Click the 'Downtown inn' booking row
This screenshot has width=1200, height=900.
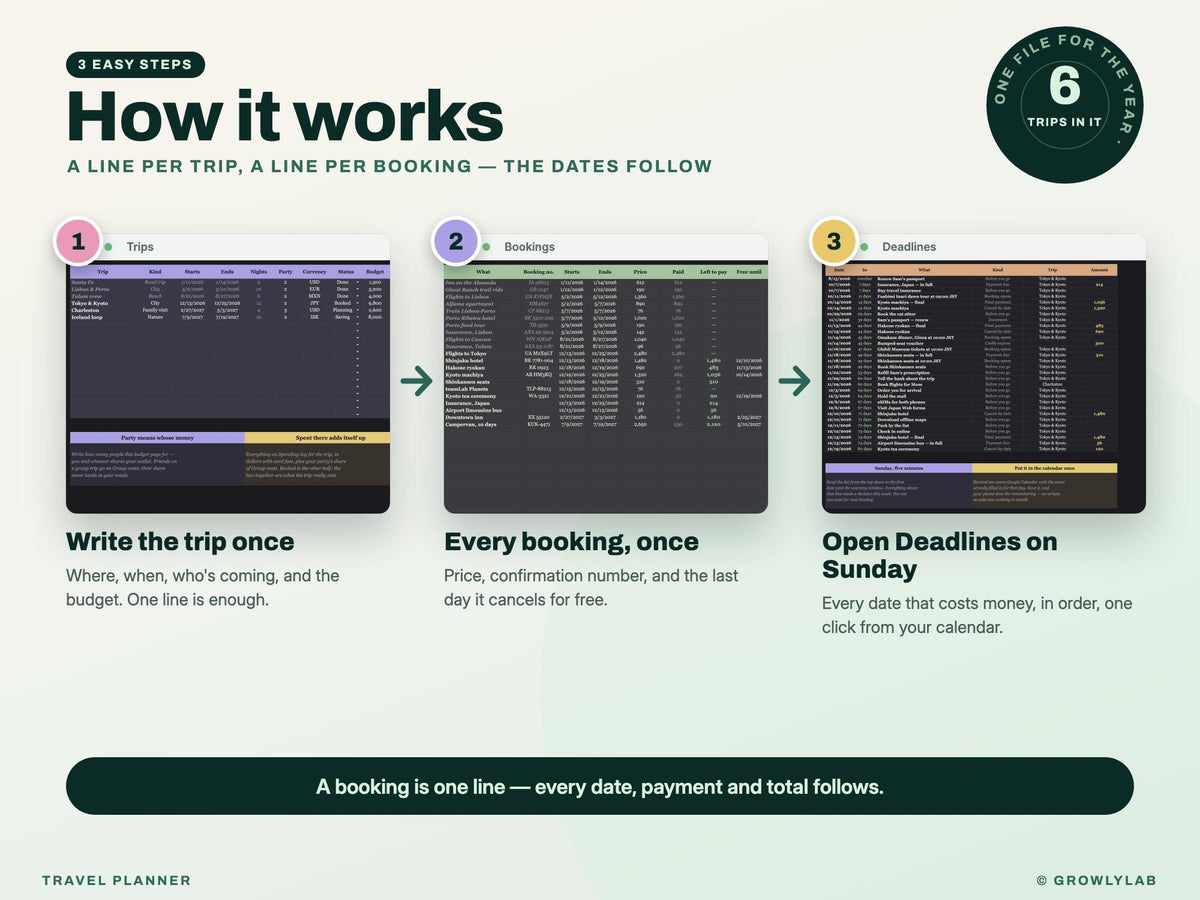point(606,416)
